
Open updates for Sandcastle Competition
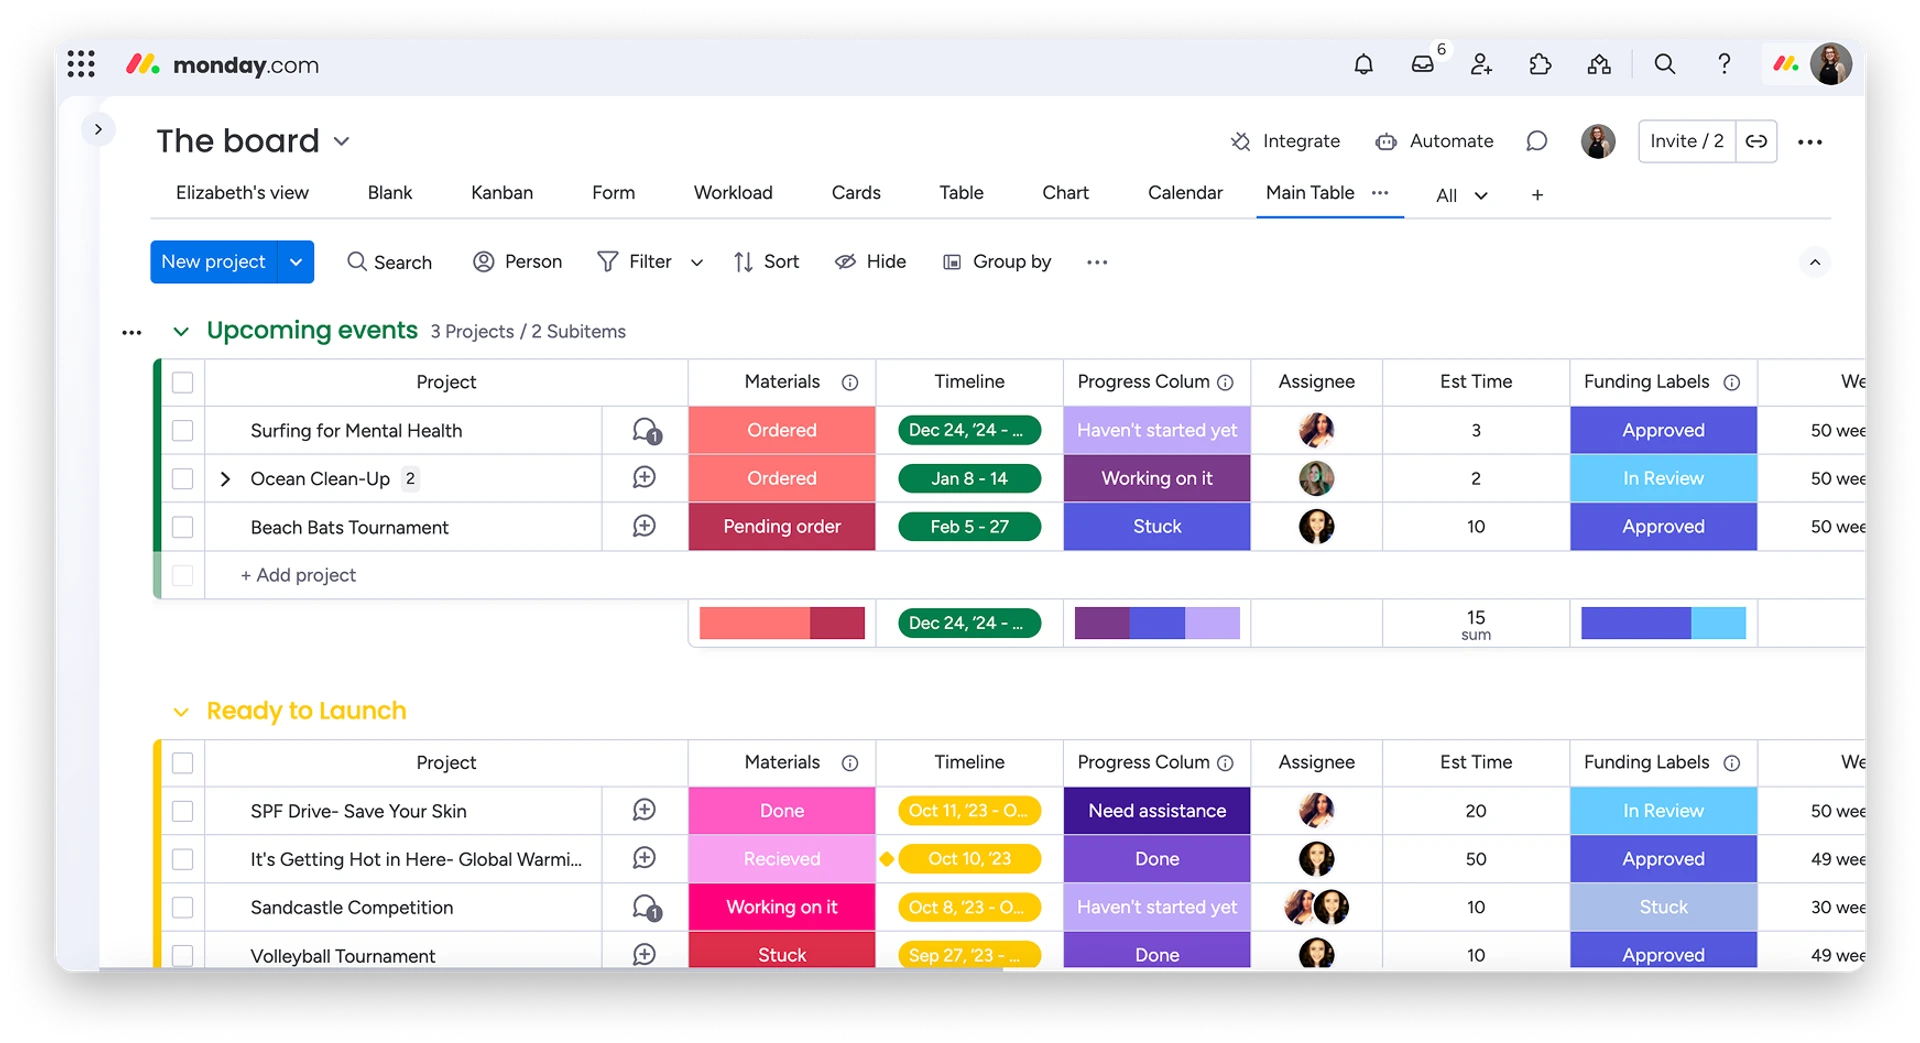[646, 908]
